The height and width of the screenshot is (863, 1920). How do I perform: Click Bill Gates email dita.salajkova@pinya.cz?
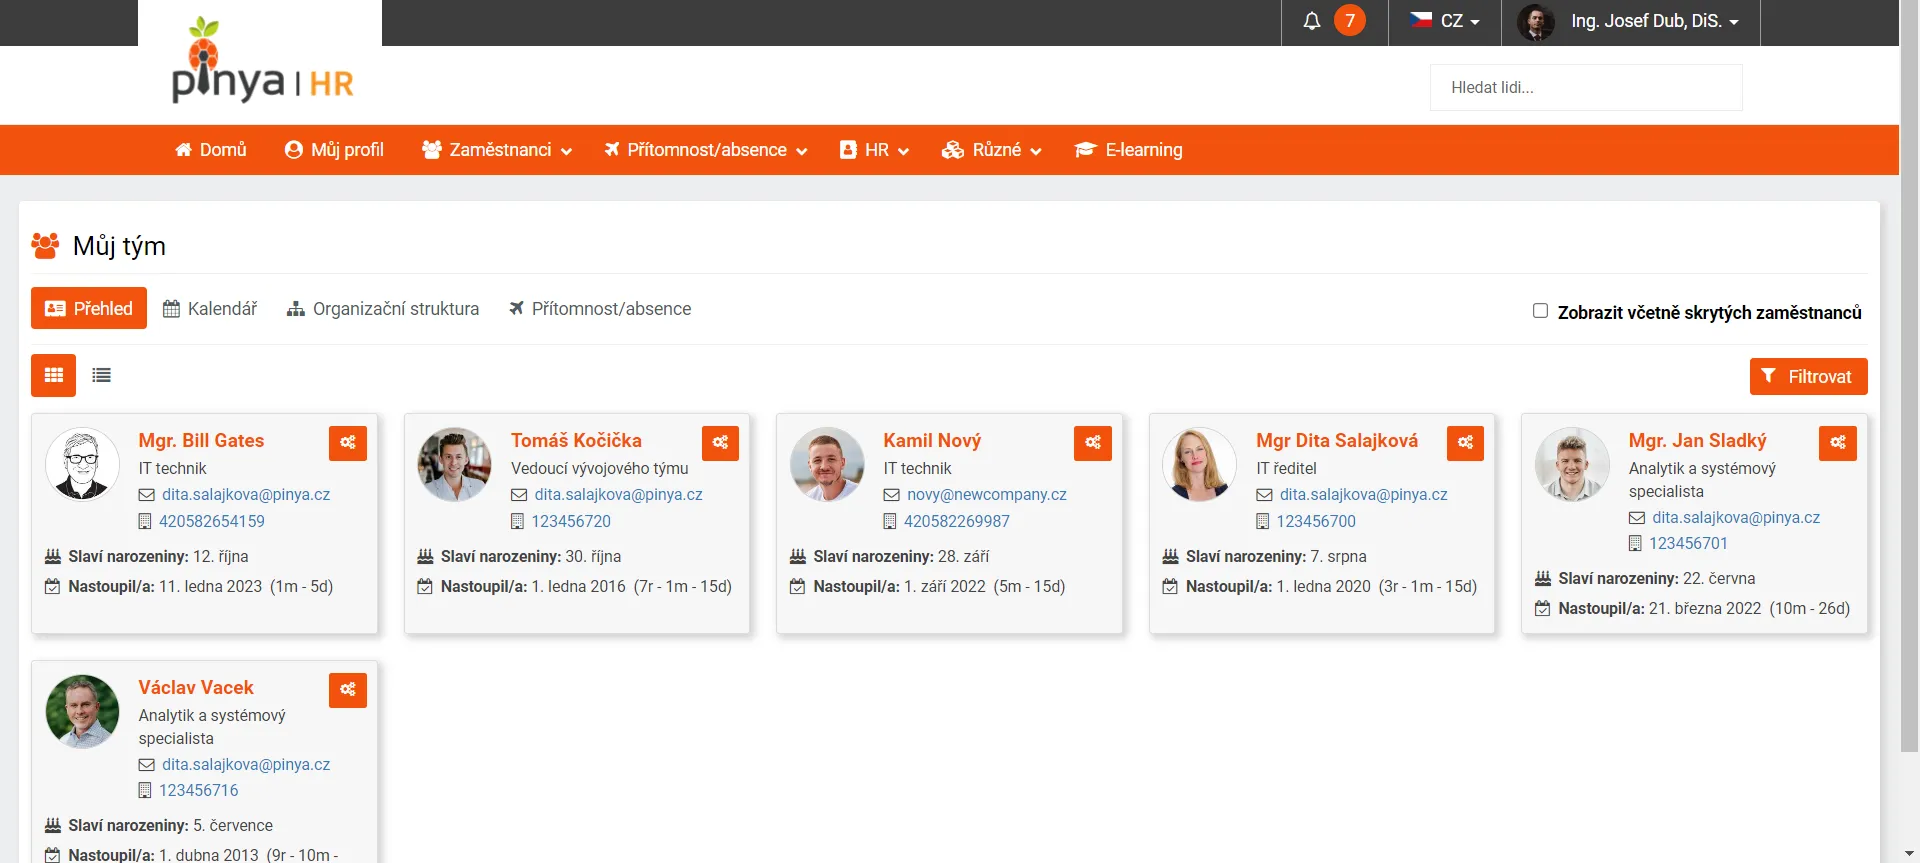pos(246,495)
